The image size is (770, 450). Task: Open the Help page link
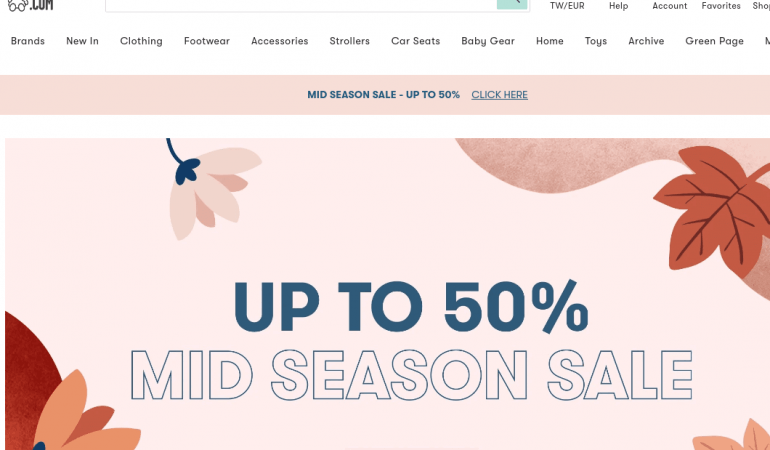click(618, 6)
